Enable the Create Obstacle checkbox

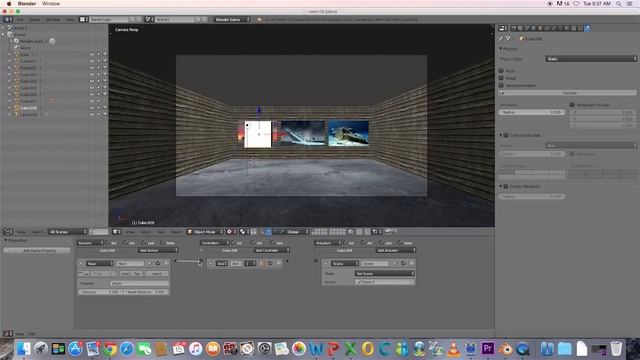click(x=506, y=186)
